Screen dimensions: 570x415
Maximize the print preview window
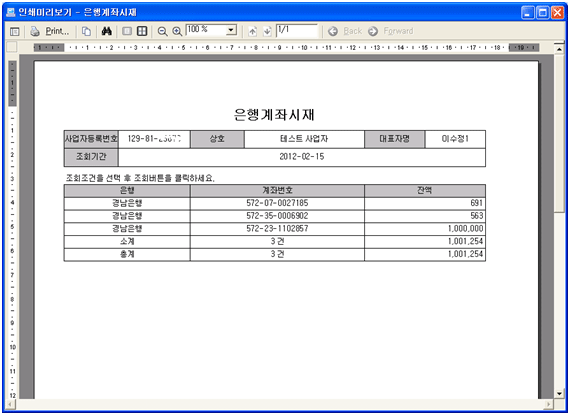pos(542,13)
